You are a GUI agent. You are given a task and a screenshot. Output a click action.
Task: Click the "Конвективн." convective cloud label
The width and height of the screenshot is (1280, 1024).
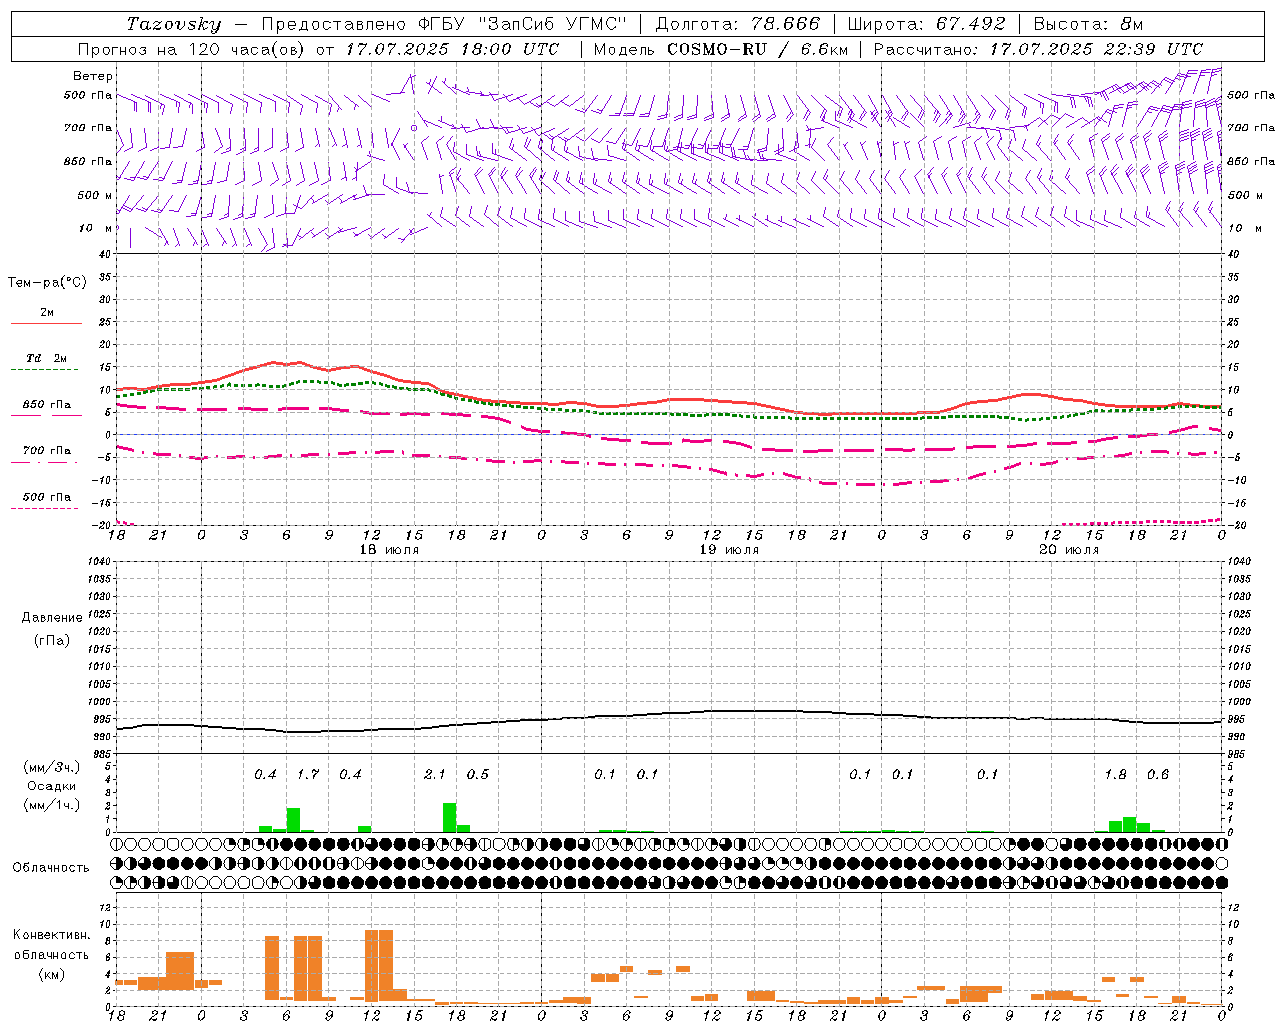click(52, 935)
